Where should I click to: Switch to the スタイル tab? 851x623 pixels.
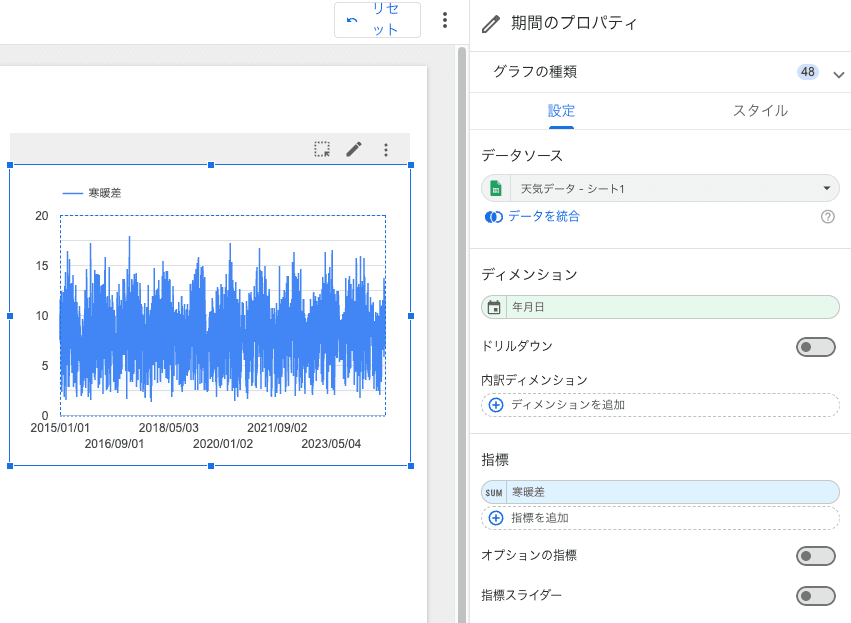[760, 111]
